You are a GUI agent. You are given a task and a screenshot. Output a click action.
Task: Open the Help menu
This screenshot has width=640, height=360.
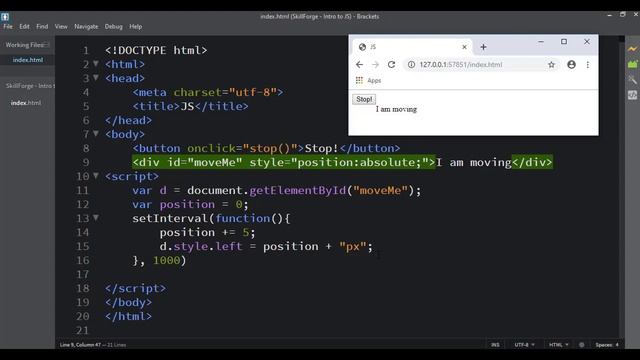click(136, 27)
